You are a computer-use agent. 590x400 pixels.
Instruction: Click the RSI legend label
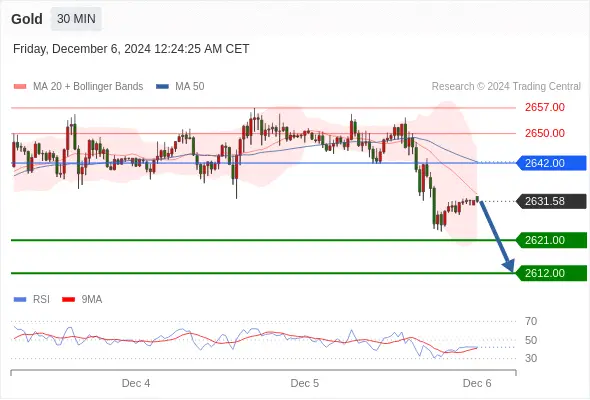pyautogui.click(x=41, y=300)
